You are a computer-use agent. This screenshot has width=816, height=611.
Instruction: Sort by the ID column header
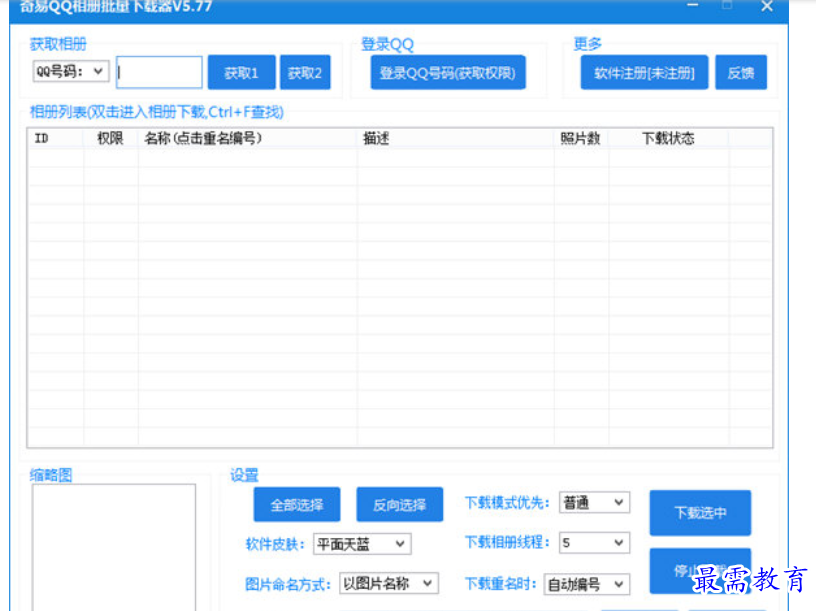click(55, 138)
